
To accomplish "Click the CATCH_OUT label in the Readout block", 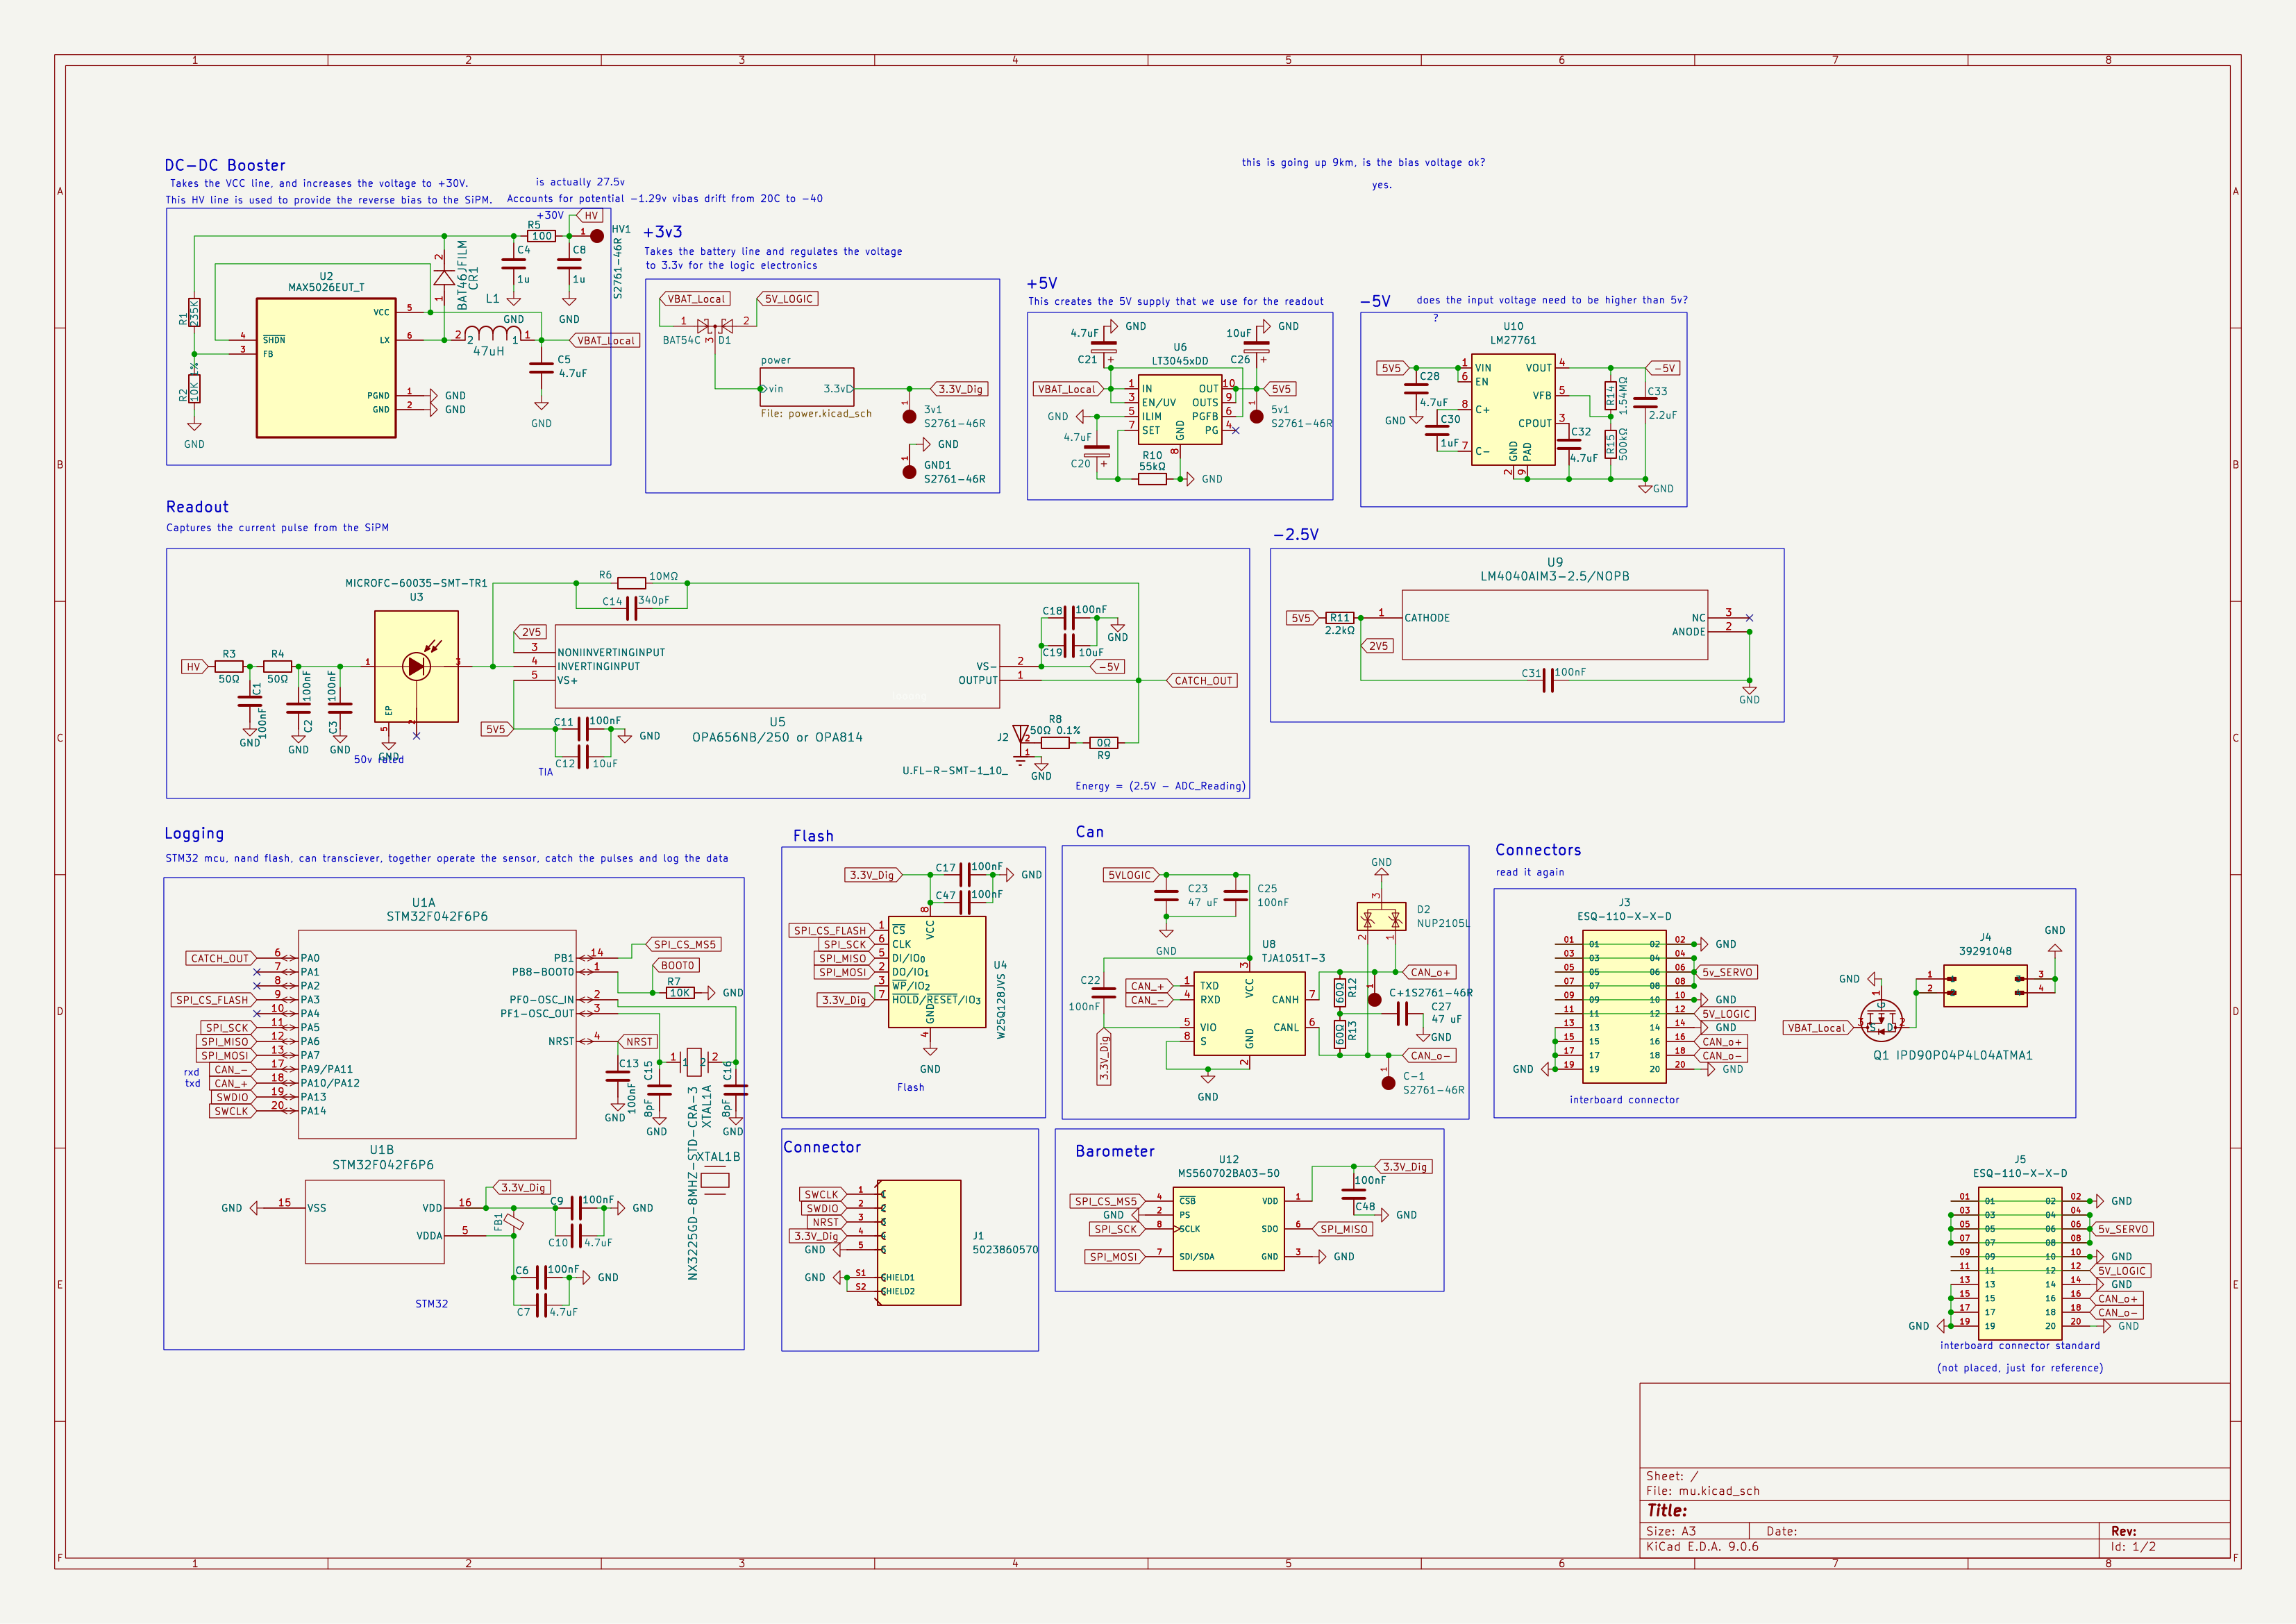I will tap(1203, 680).
